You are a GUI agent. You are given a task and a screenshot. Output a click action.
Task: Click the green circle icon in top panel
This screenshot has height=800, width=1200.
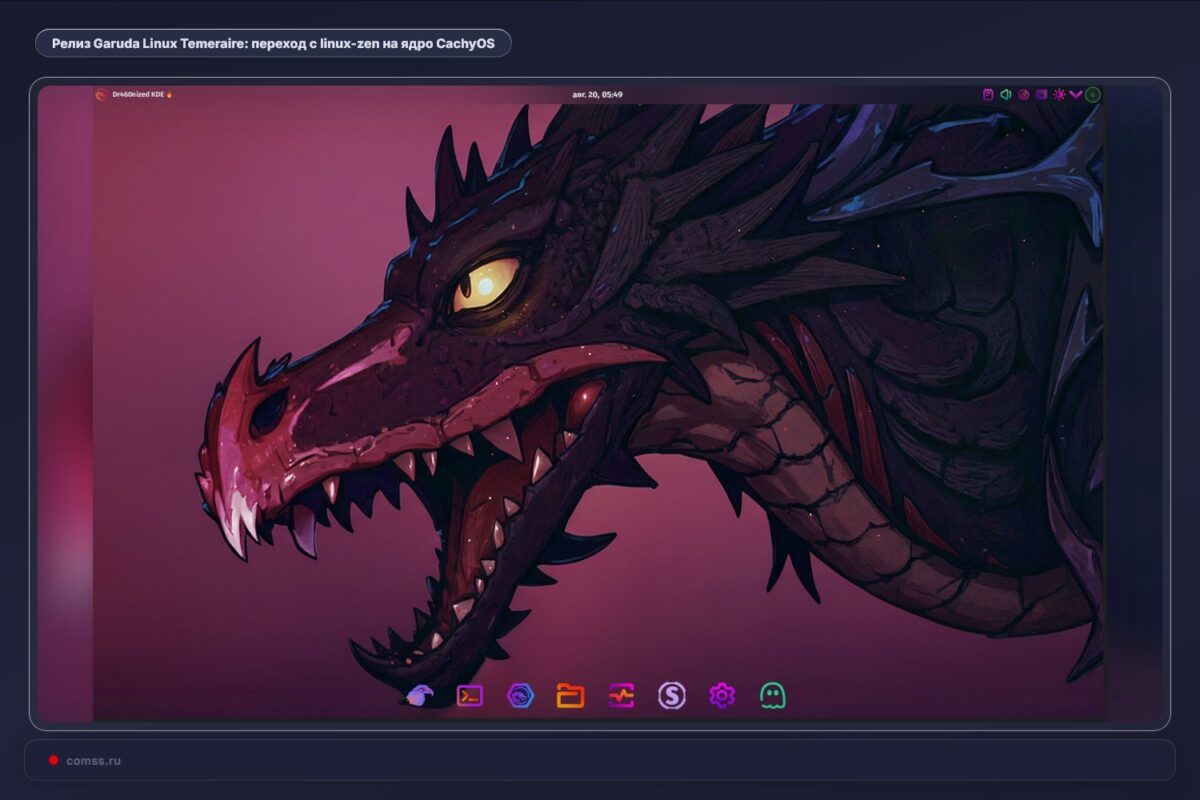tap(1093, 95)
